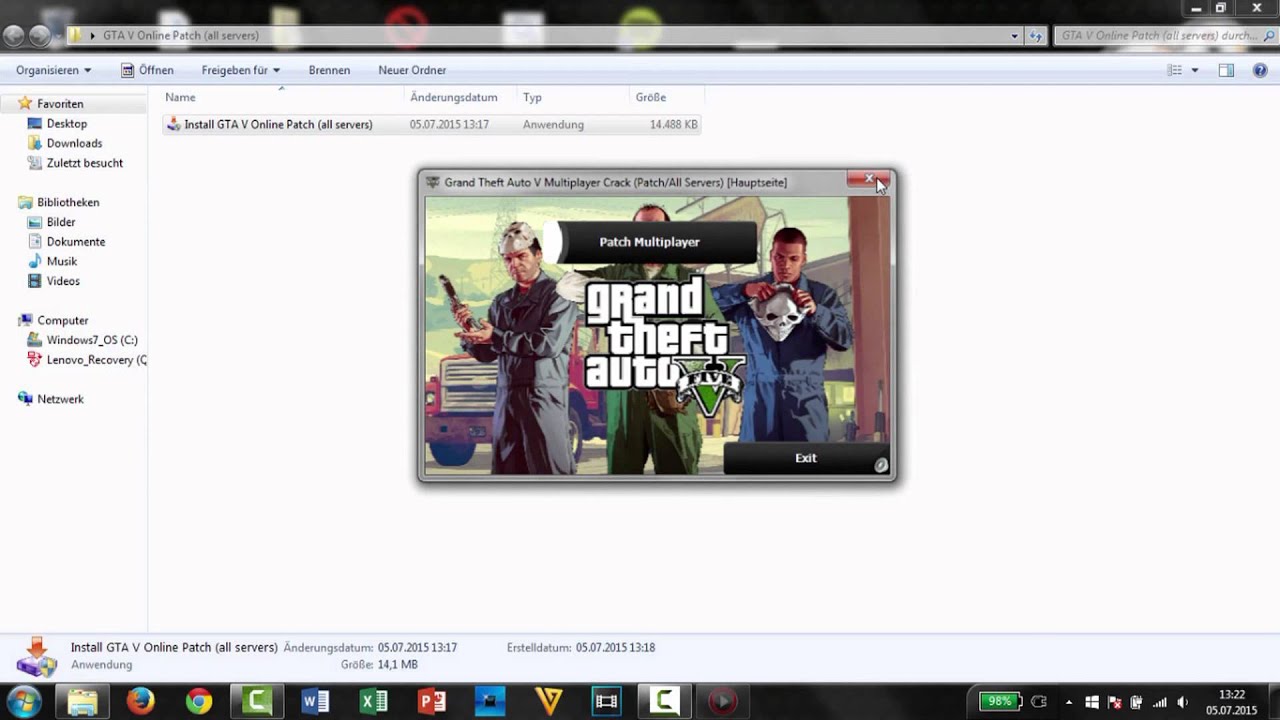Click the Patch Multiplayer button

(x=649, y=242)
